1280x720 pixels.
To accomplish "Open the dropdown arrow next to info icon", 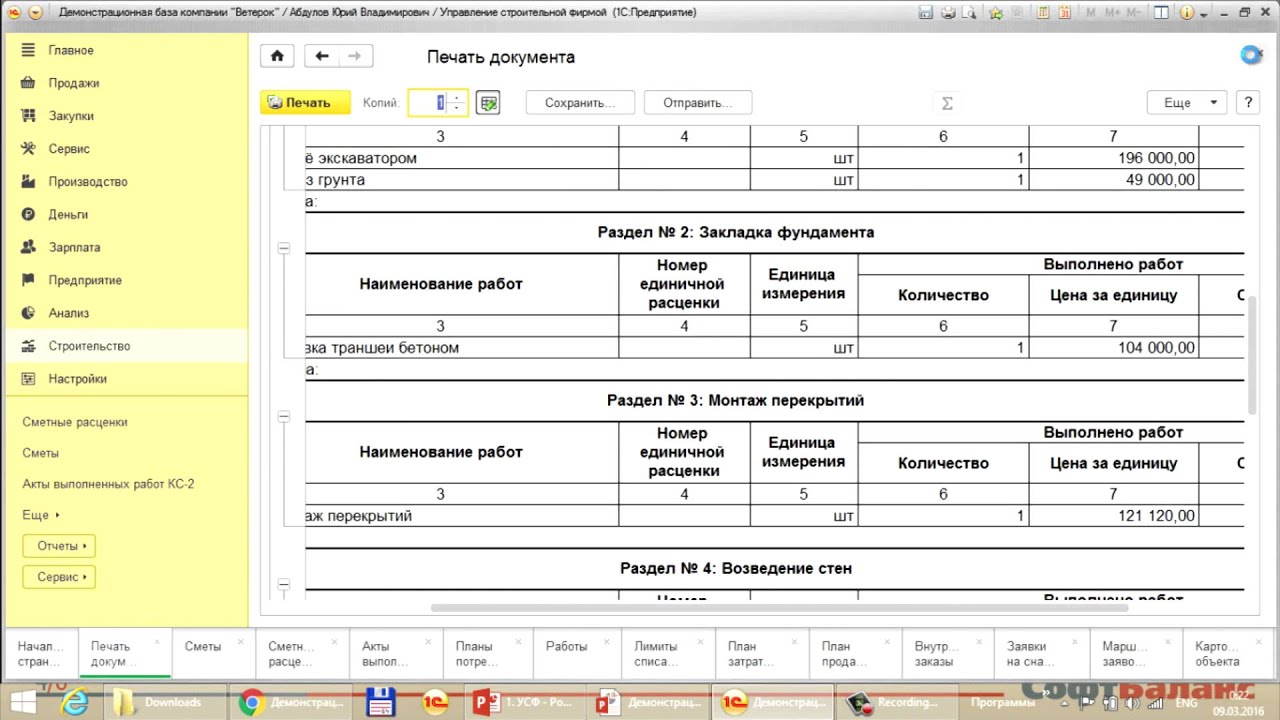I will pyautogui.click(x=1202, y=13).
